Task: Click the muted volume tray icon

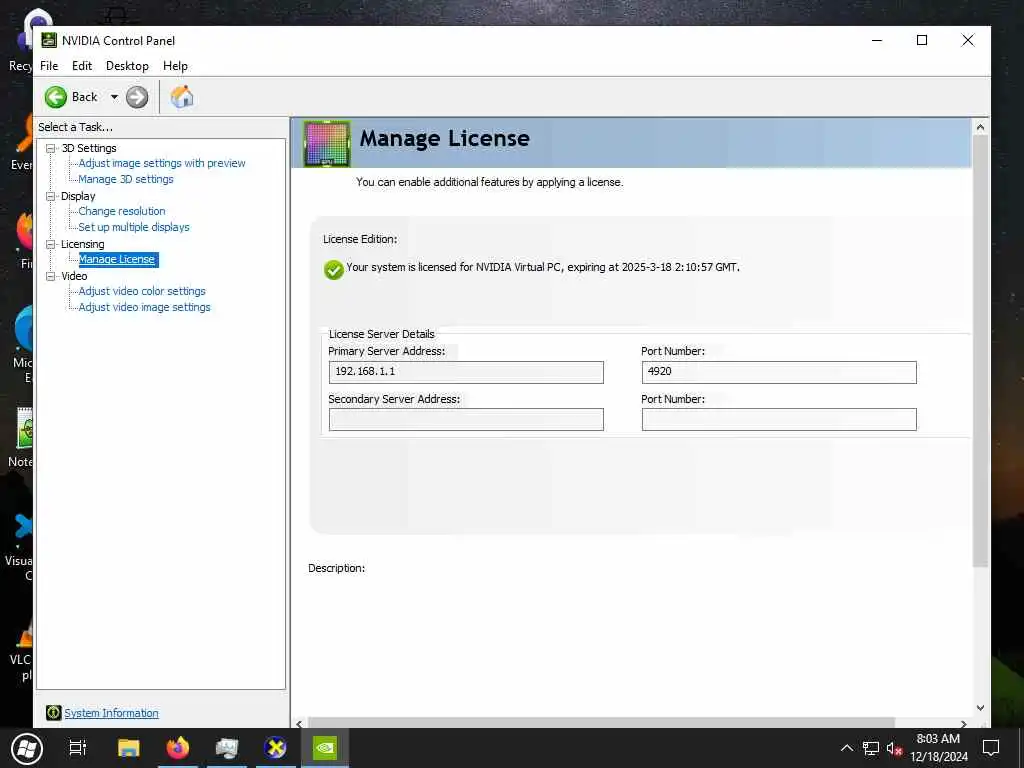Action: [894, 748]
